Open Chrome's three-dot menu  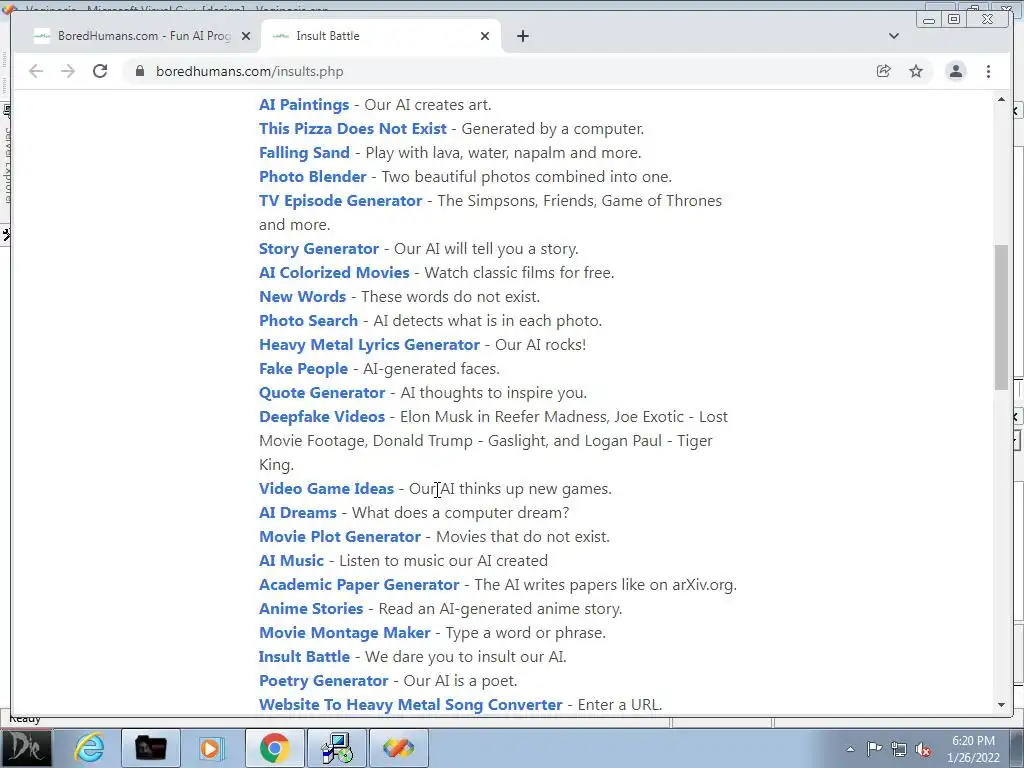[988, 71]
